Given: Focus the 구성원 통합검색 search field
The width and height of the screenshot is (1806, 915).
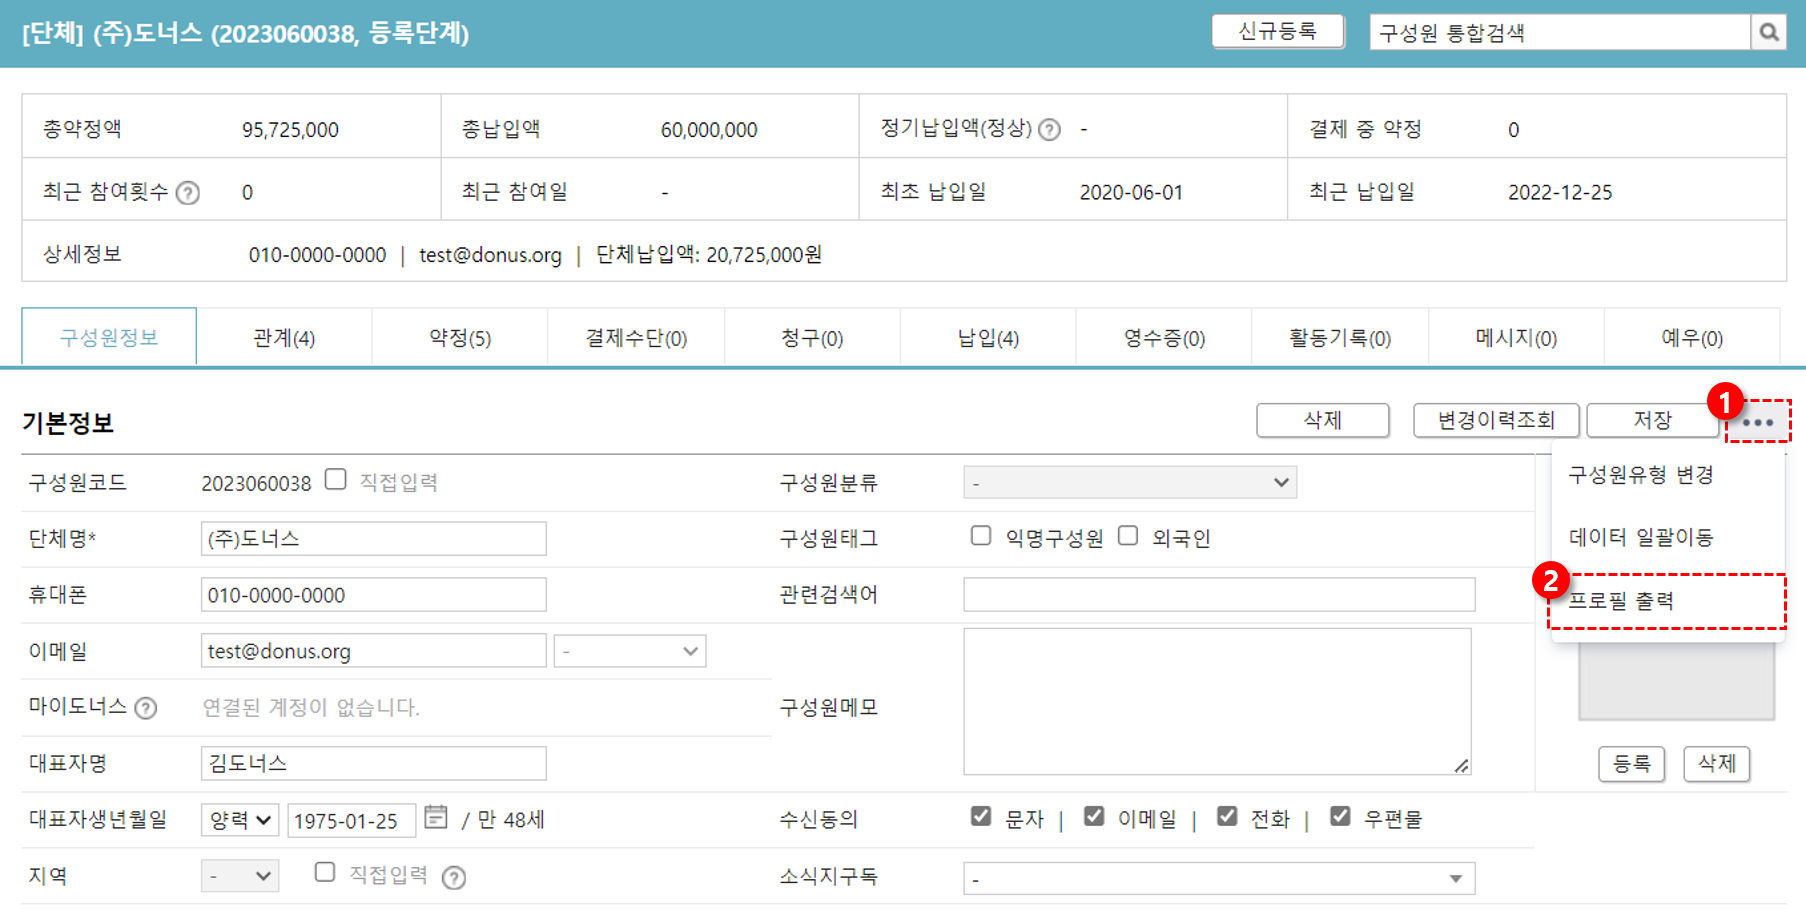Looking at the screenshot, I should click(1560, 32).
